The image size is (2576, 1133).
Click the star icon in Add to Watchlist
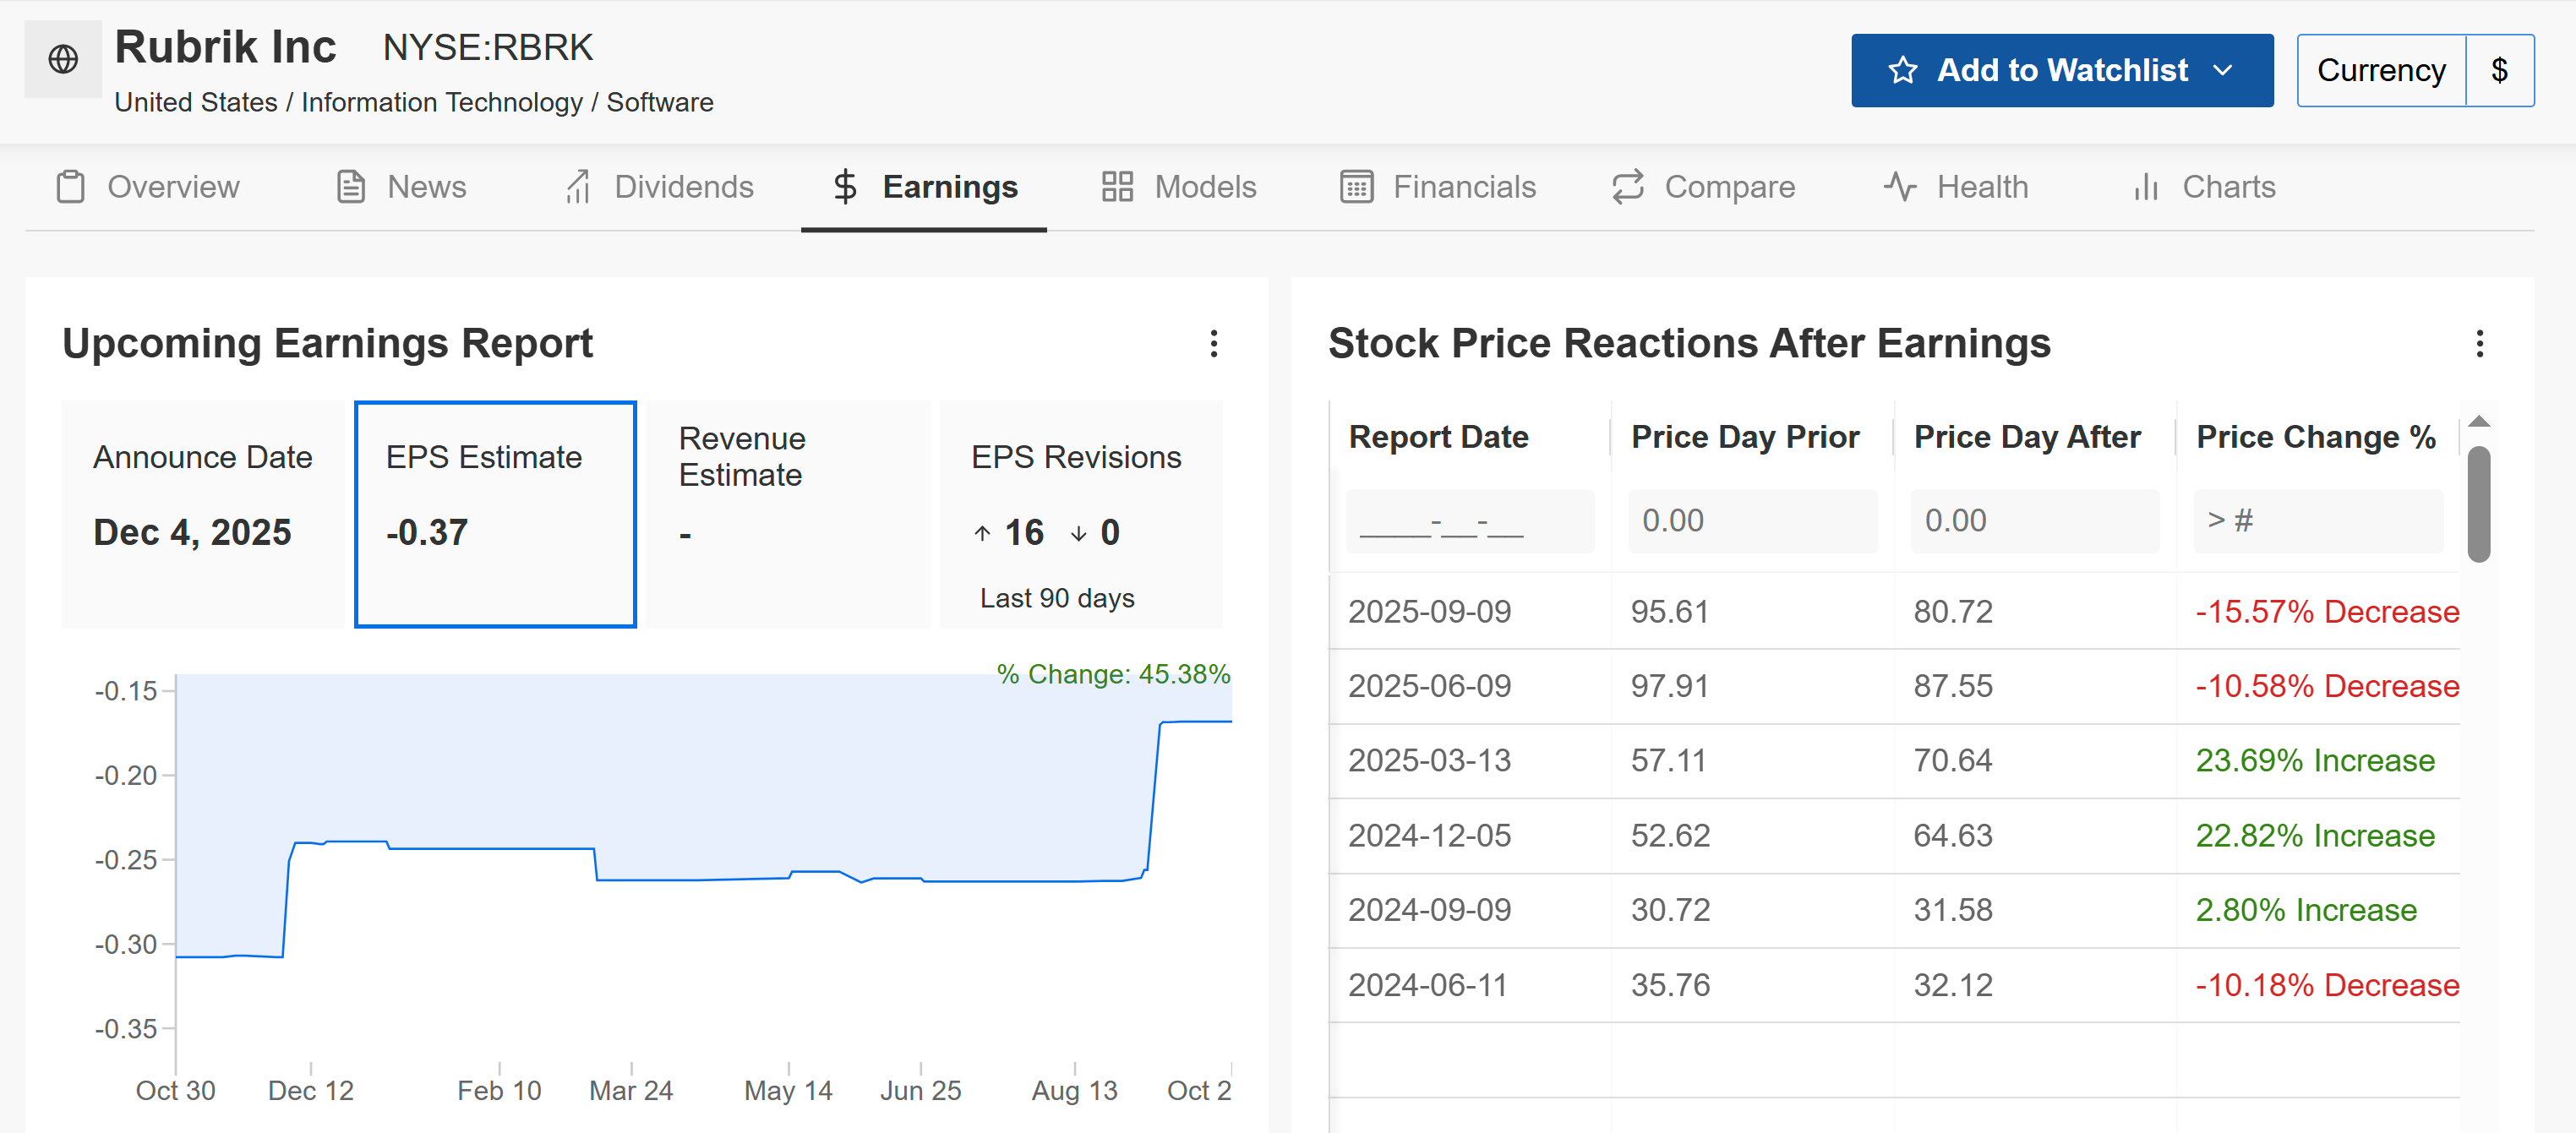pos(1902,70)
